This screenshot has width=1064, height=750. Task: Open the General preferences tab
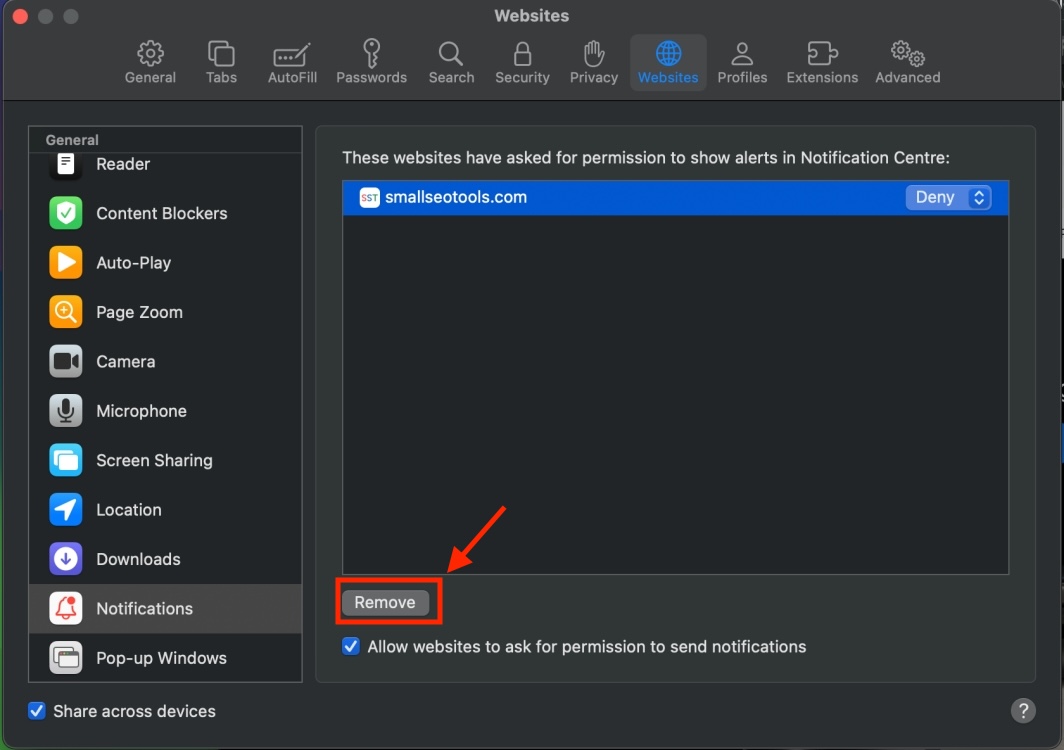click(150, 62)
